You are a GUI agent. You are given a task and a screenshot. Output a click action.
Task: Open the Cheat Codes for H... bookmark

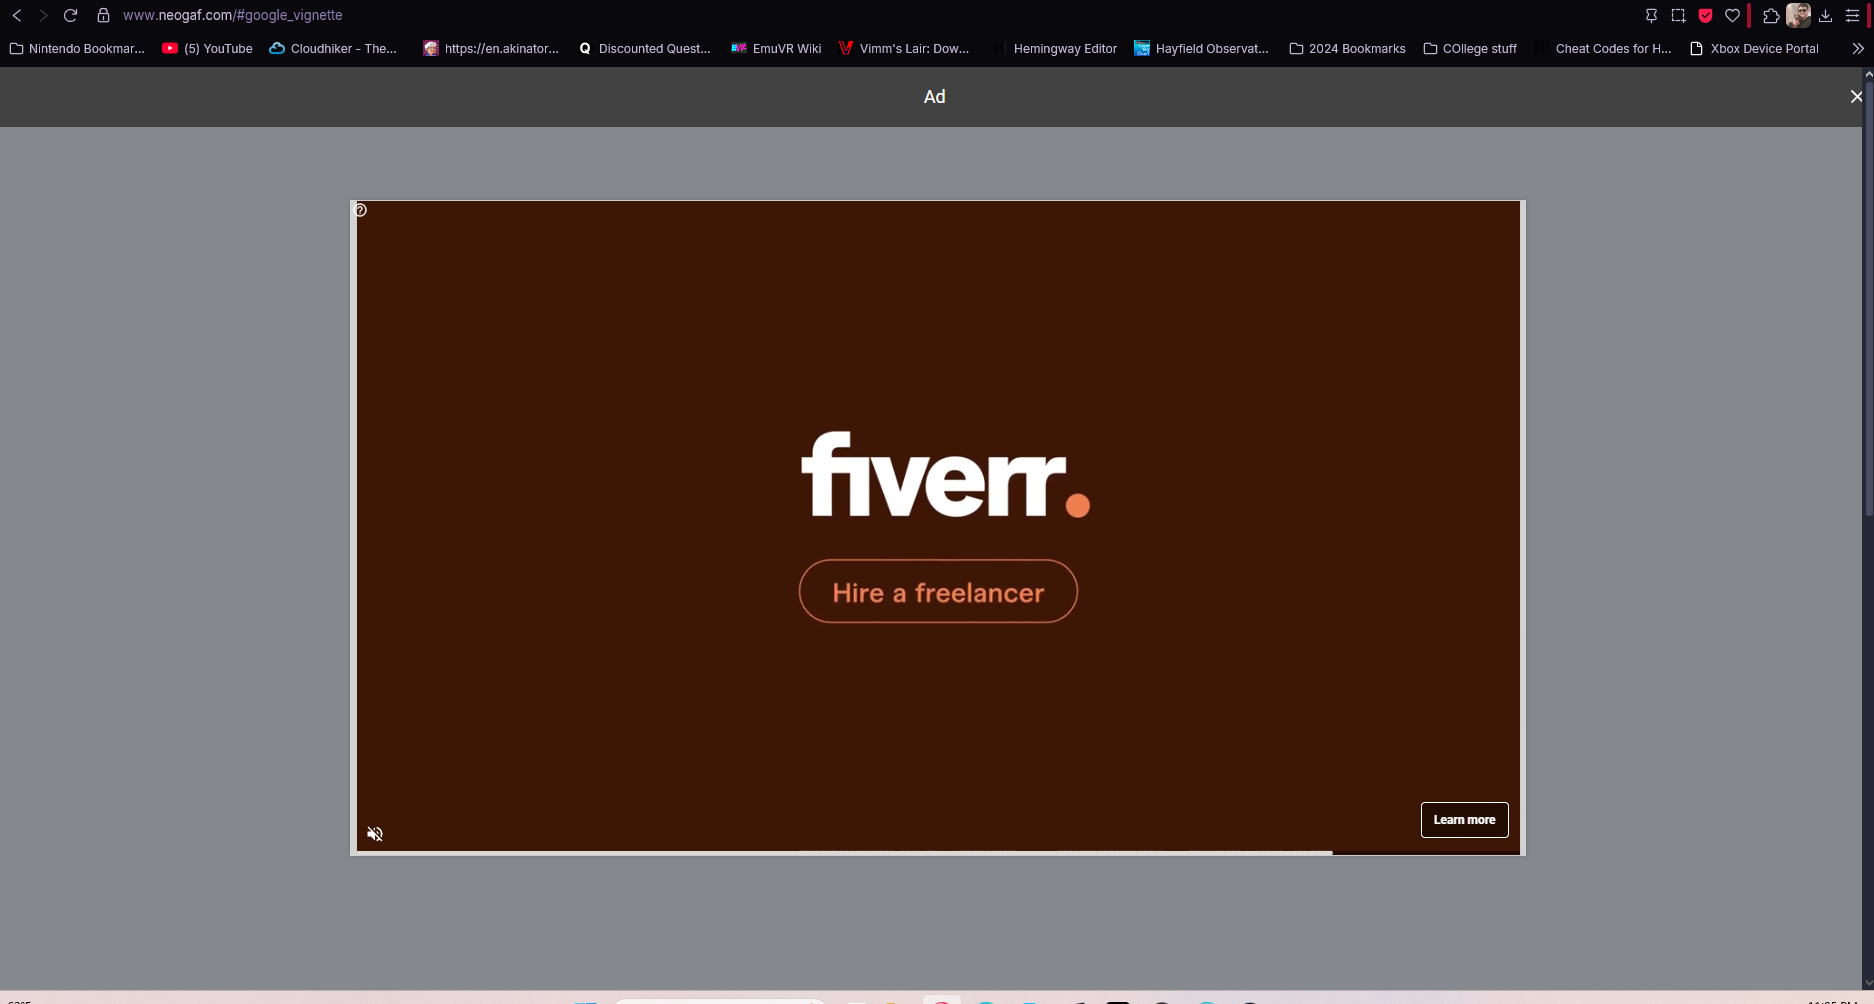click(1603, 48)
